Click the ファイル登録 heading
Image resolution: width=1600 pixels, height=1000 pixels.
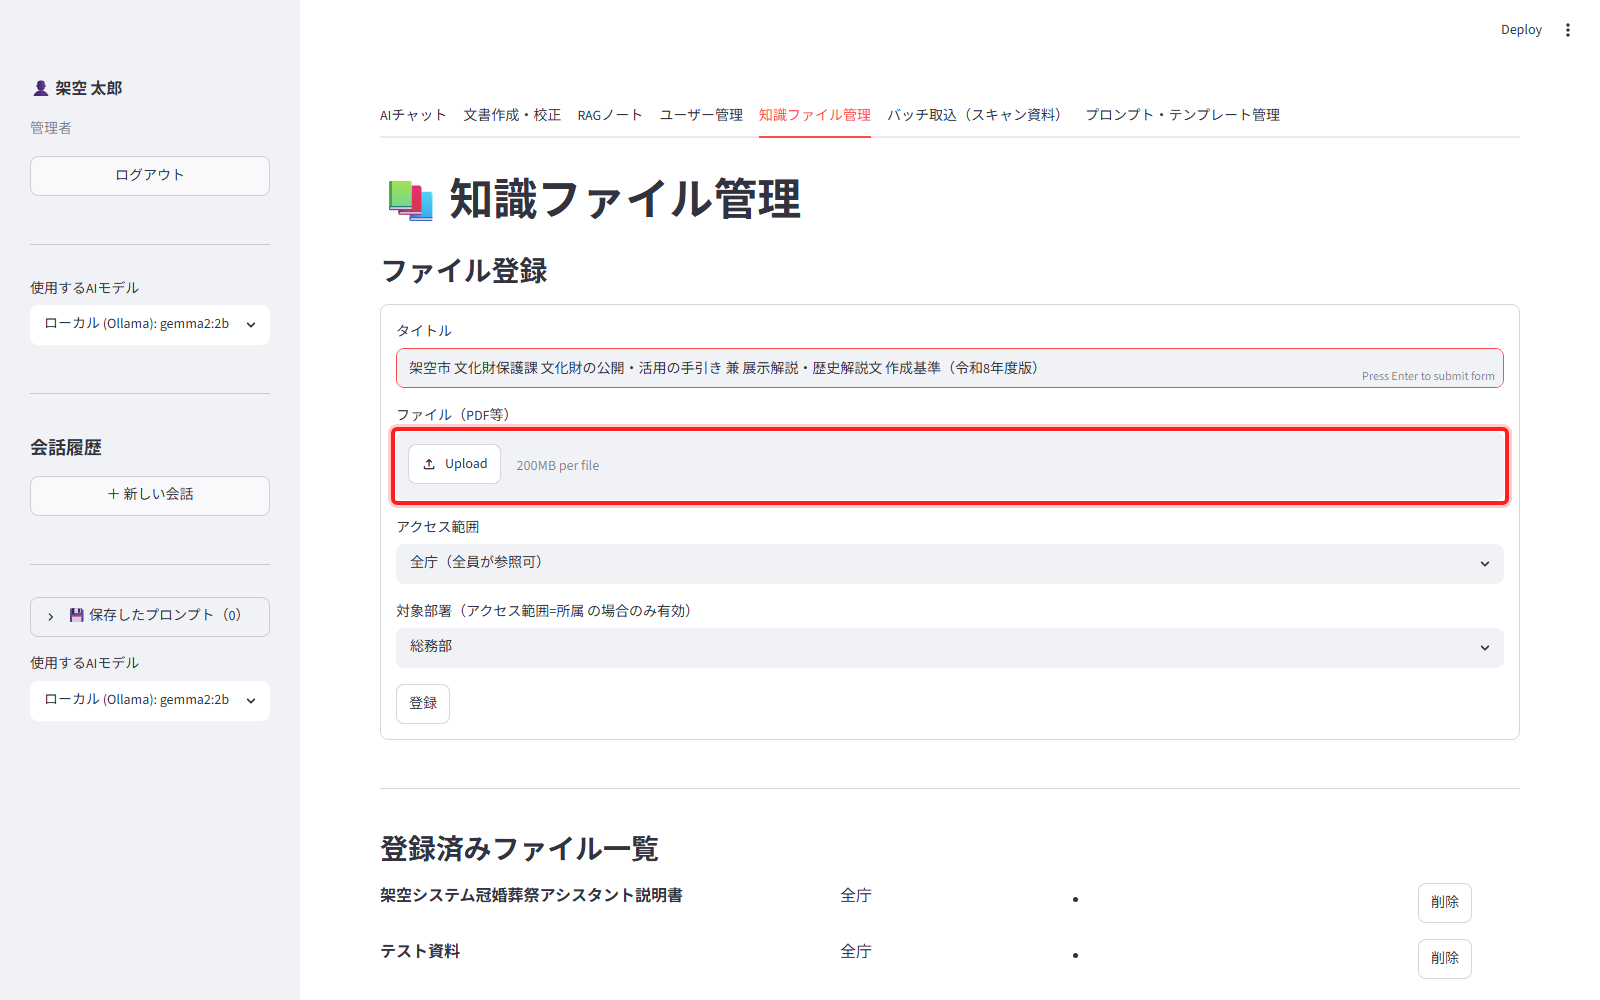[x=464, y=270]
